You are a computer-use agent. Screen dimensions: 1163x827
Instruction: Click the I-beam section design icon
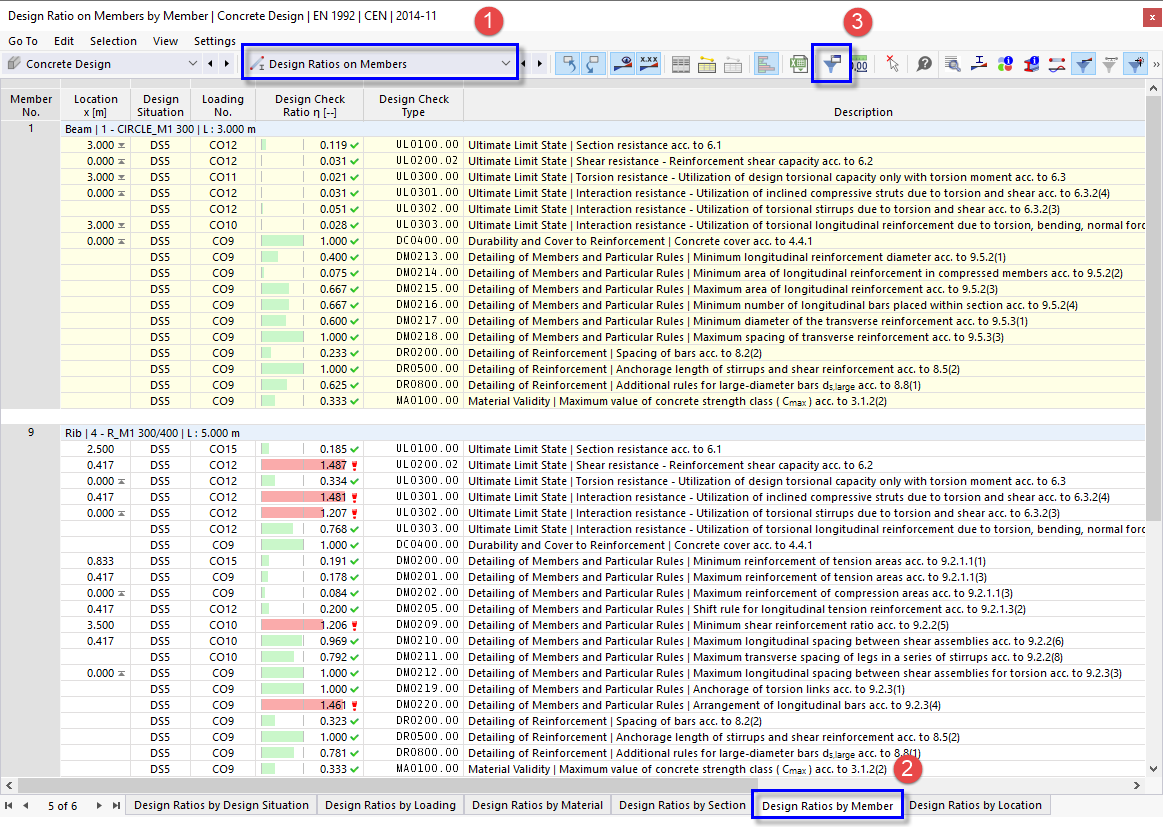[x=979, y=65]
